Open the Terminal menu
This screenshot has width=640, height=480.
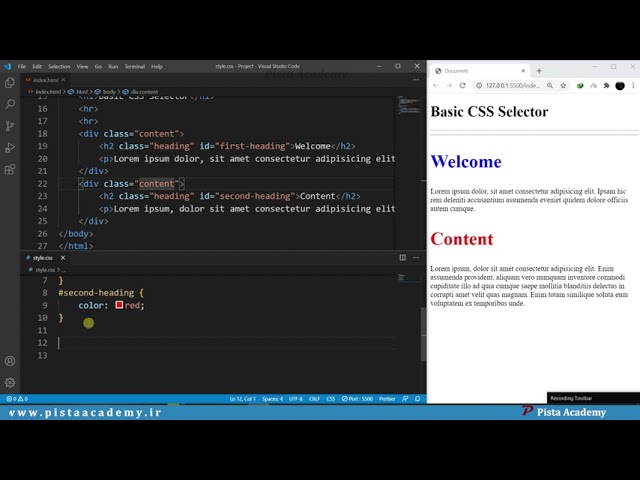point(135,66)
